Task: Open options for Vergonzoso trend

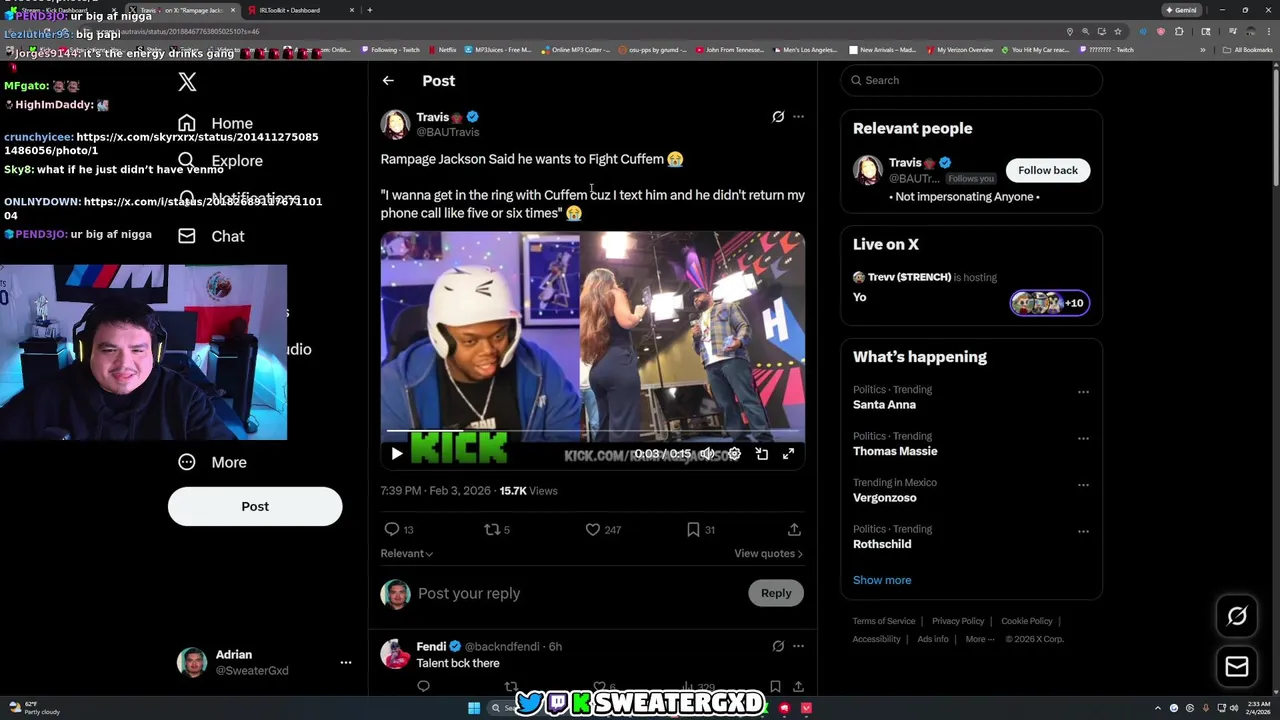Action: 1083,485
